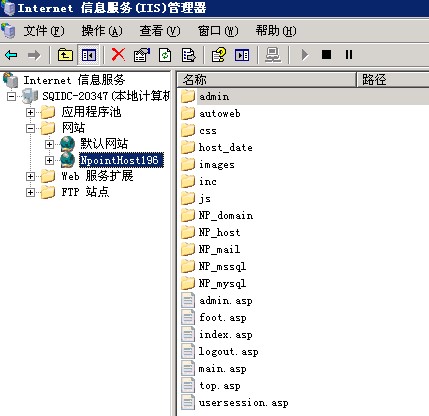Open the 查看(V) menu
Screen dimensions: 429x416
(x=160, y=31)
